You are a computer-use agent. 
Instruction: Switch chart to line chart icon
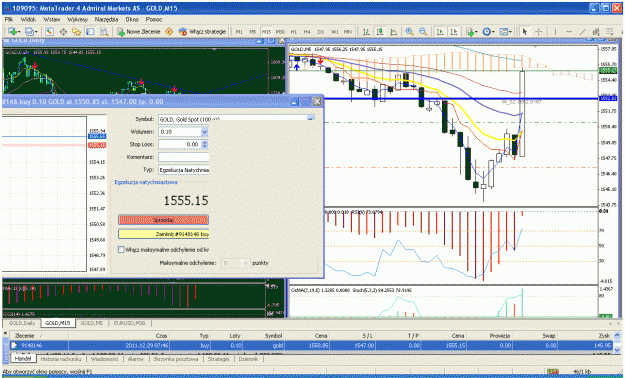tap(393, 32)
